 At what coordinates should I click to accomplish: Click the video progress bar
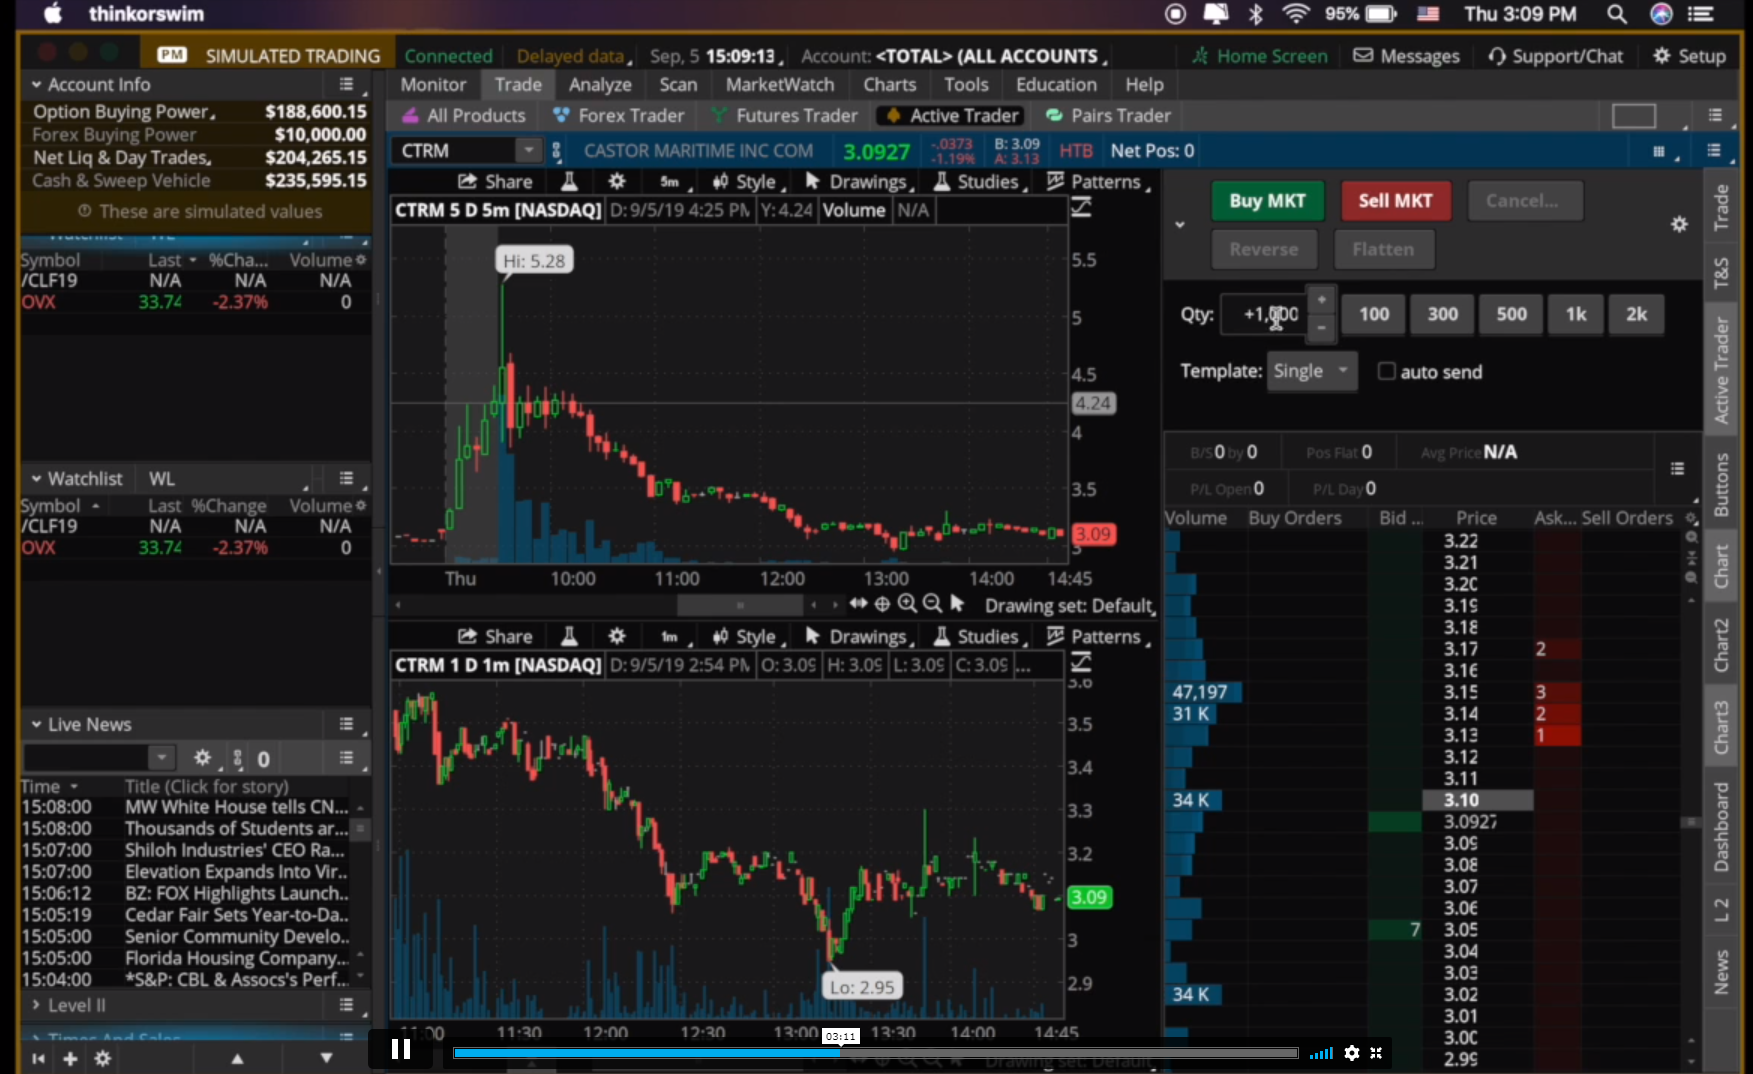[x=875, y=1053]
